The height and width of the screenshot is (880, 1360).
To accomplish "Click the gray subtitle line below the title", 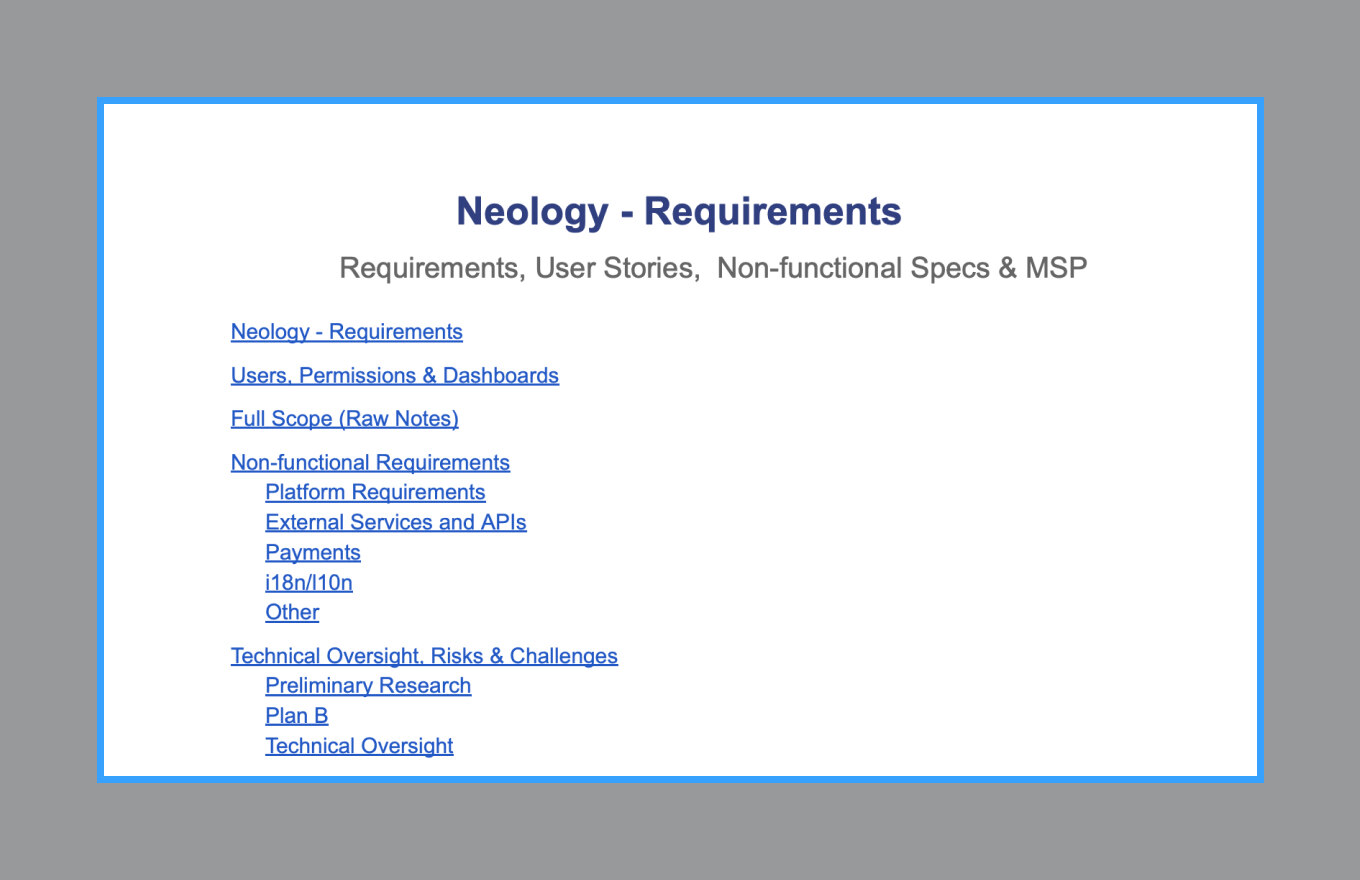I will click(x=712, y=268).
